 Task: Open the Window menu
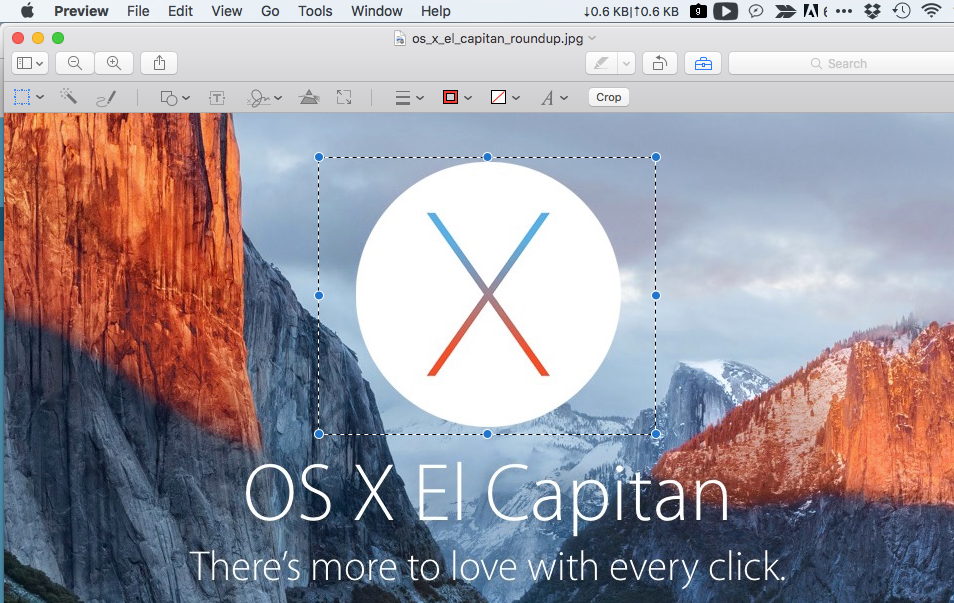(377, 11)
